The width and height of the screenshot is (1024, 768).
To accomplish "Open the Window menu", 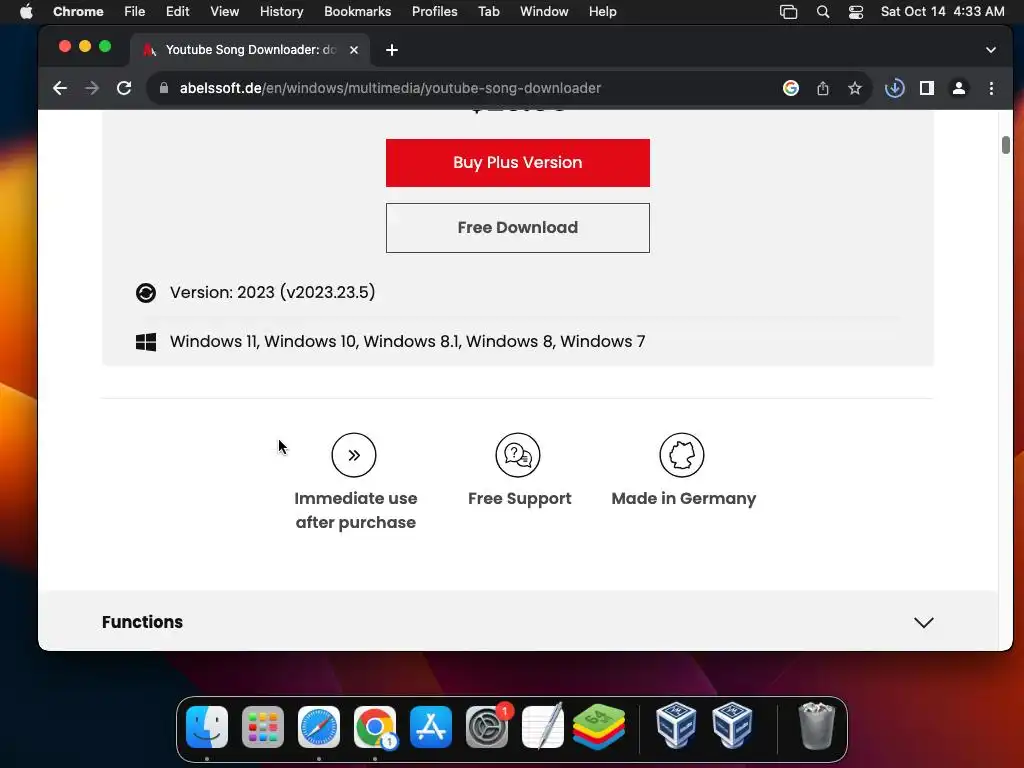I will pyautogui.click(x=544, y=12).
